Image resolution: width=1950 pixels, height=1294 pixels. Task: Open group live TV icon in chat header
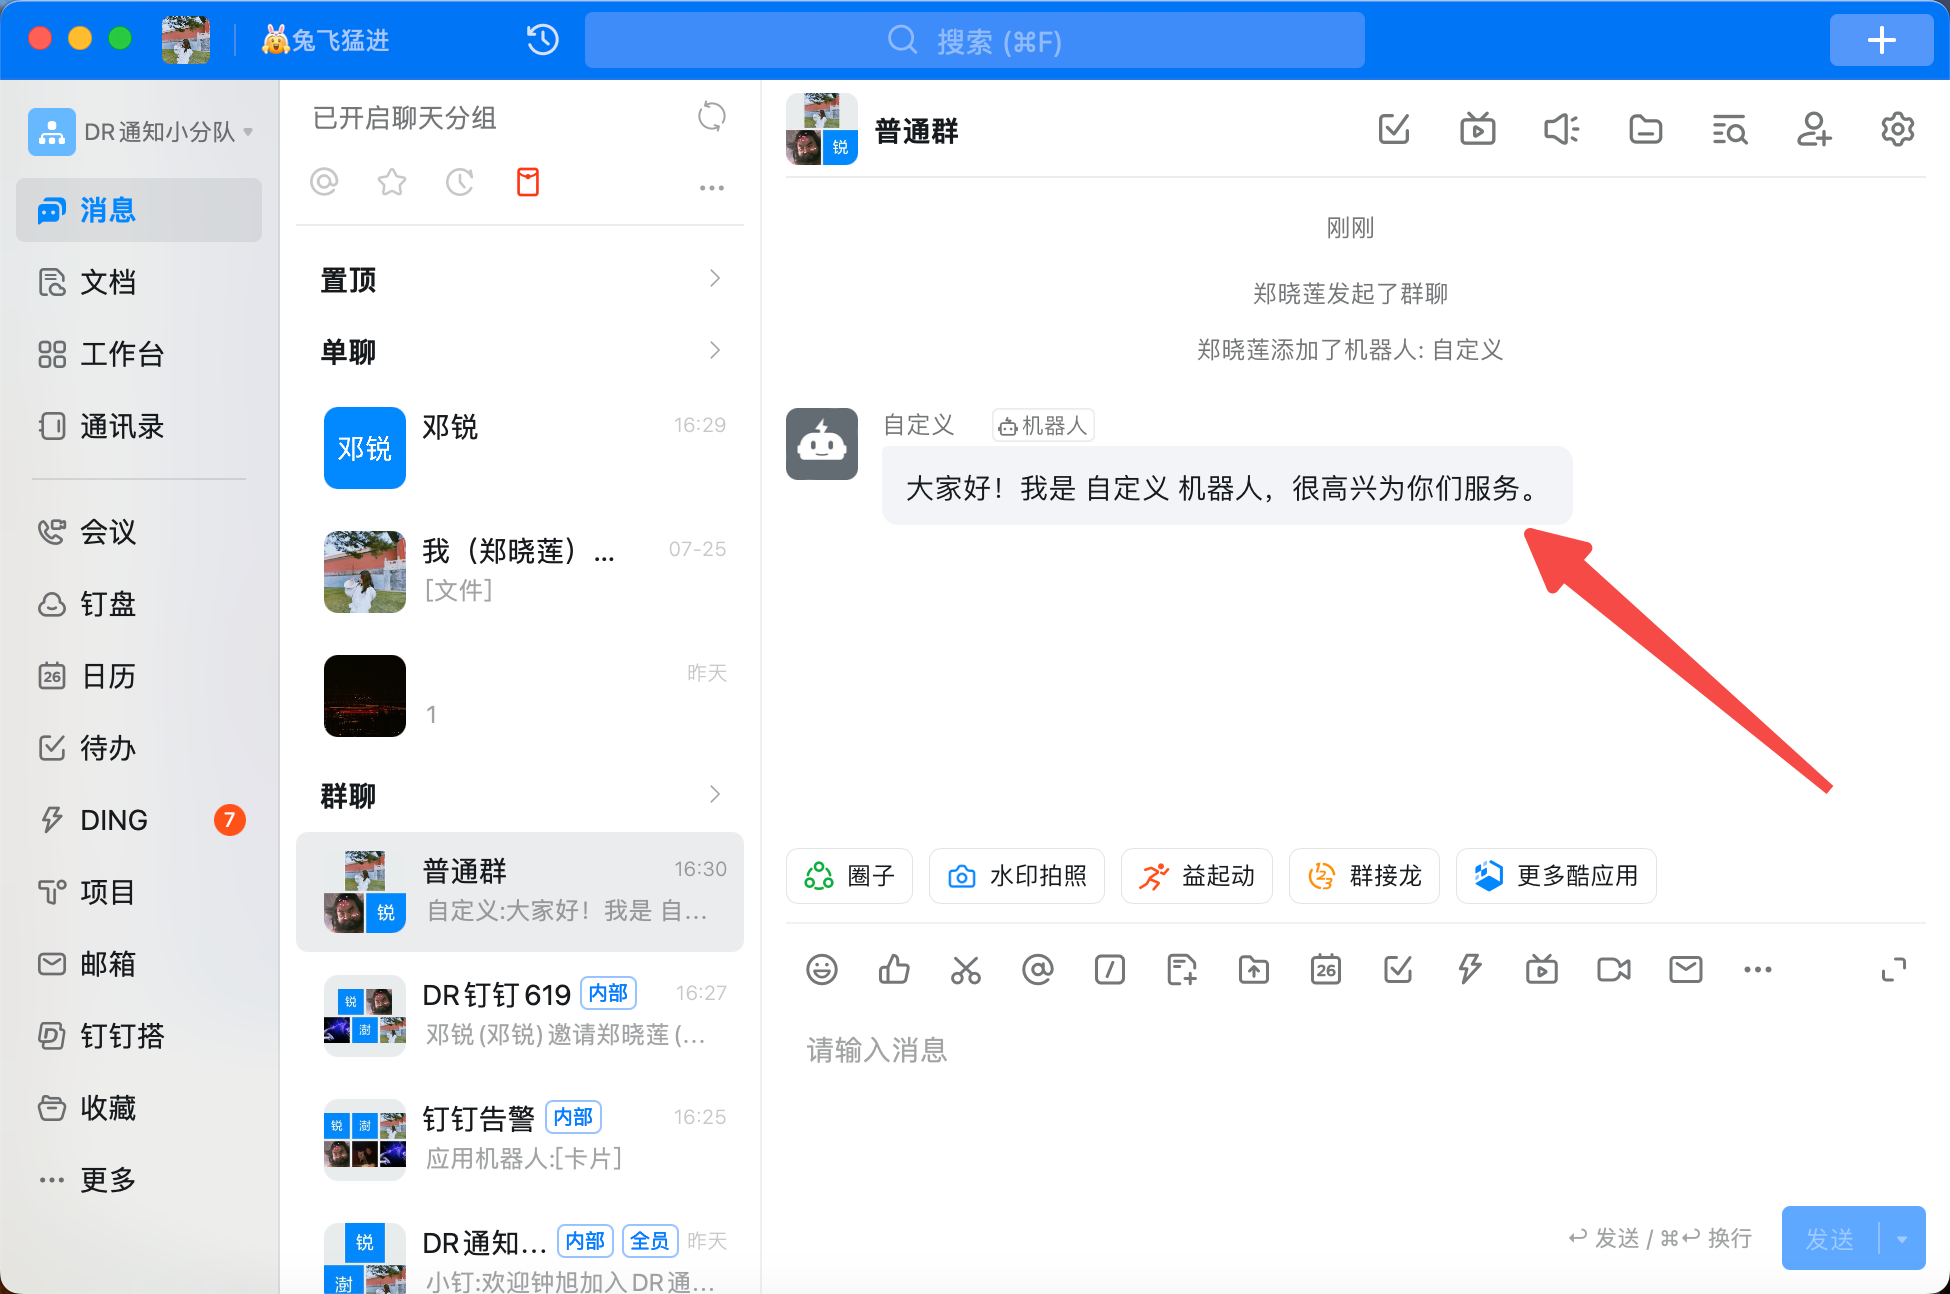pos(1478,129)
